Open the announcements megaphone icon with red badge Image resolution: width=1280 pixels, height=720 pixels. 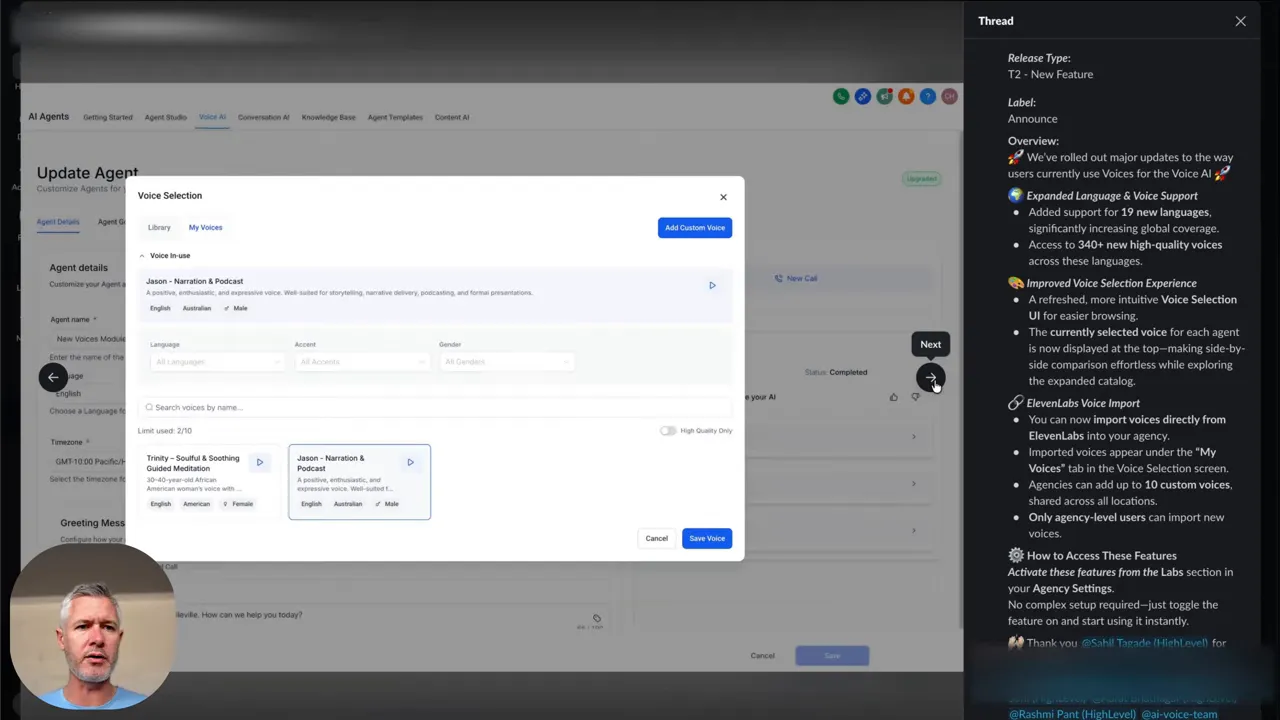coord(884,96)
